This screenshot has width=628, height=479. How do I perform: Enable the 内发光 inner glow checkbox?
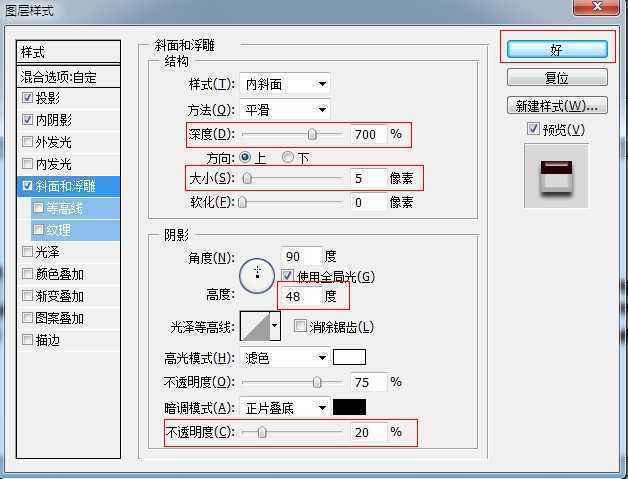(27, 163)
